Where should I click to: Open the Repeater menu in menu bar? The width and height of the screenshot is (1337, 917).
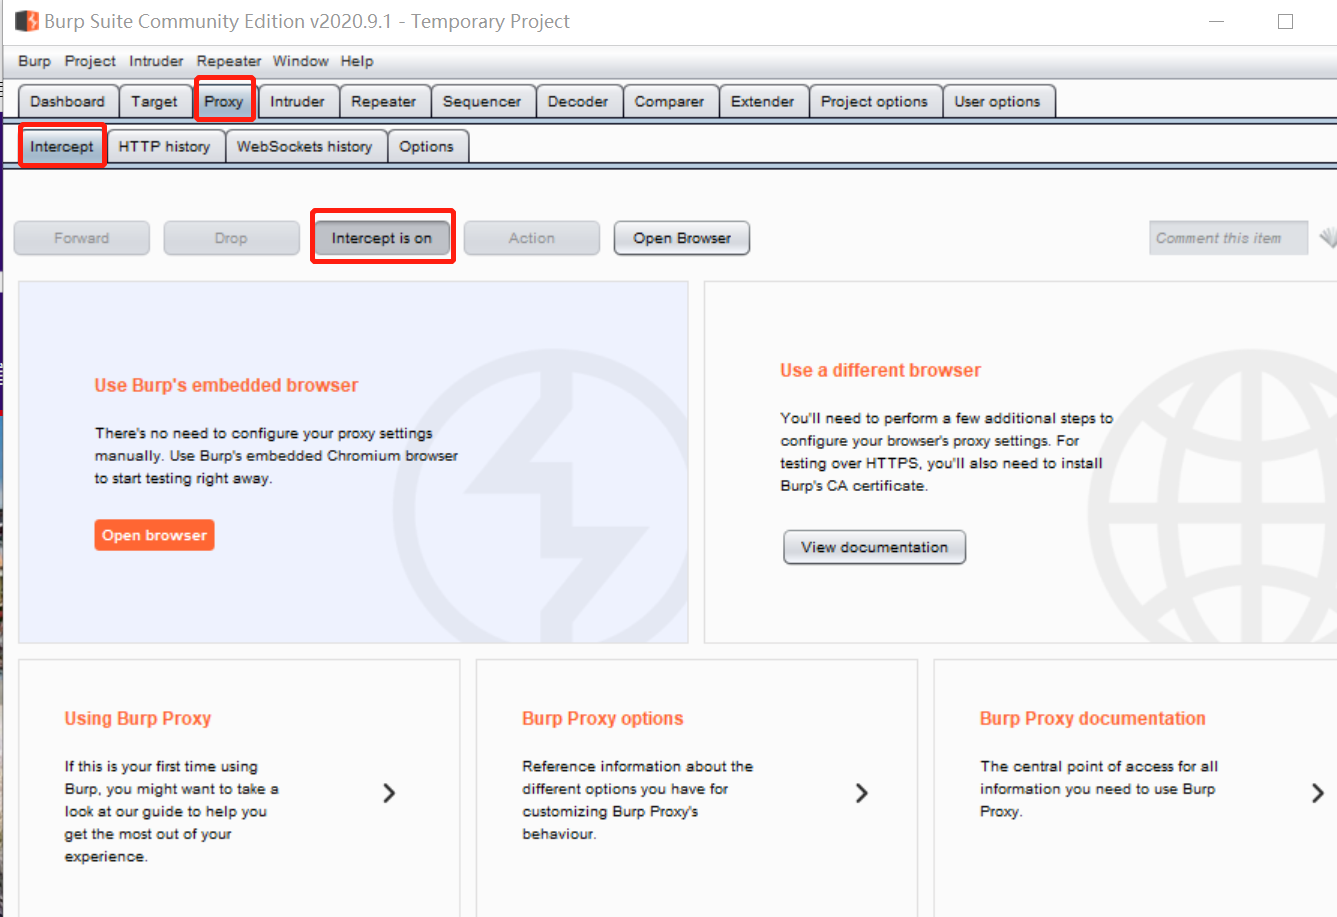coord(229,61)
